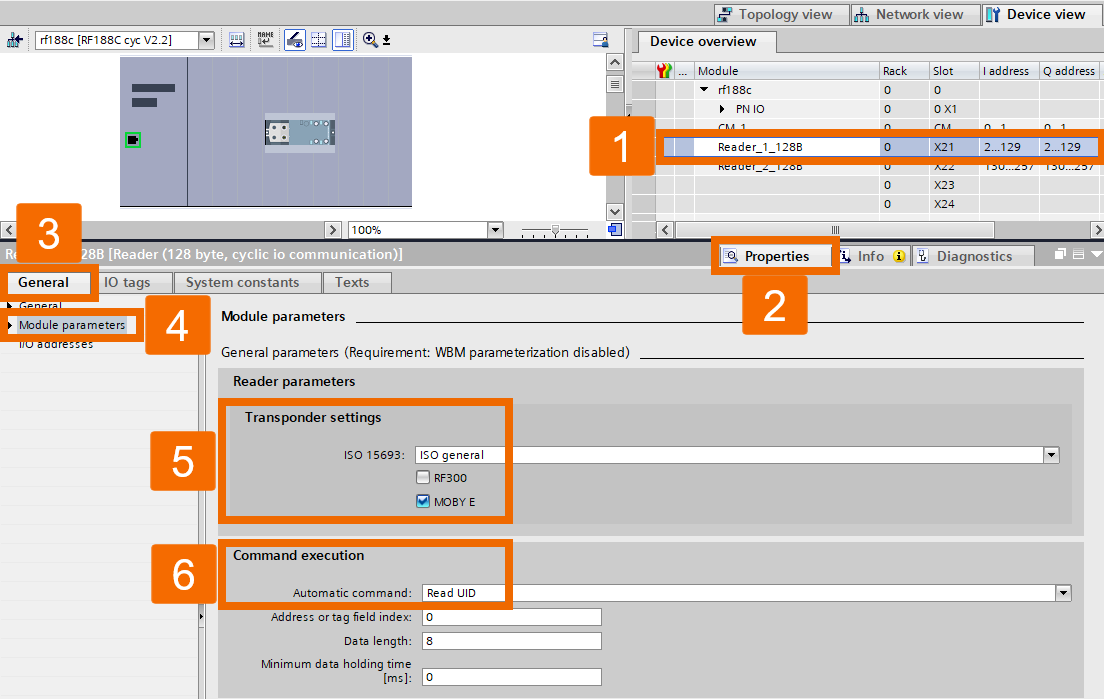Open the Properties inspector tab
Screen dimensions: 1104x699
(776, 256)
